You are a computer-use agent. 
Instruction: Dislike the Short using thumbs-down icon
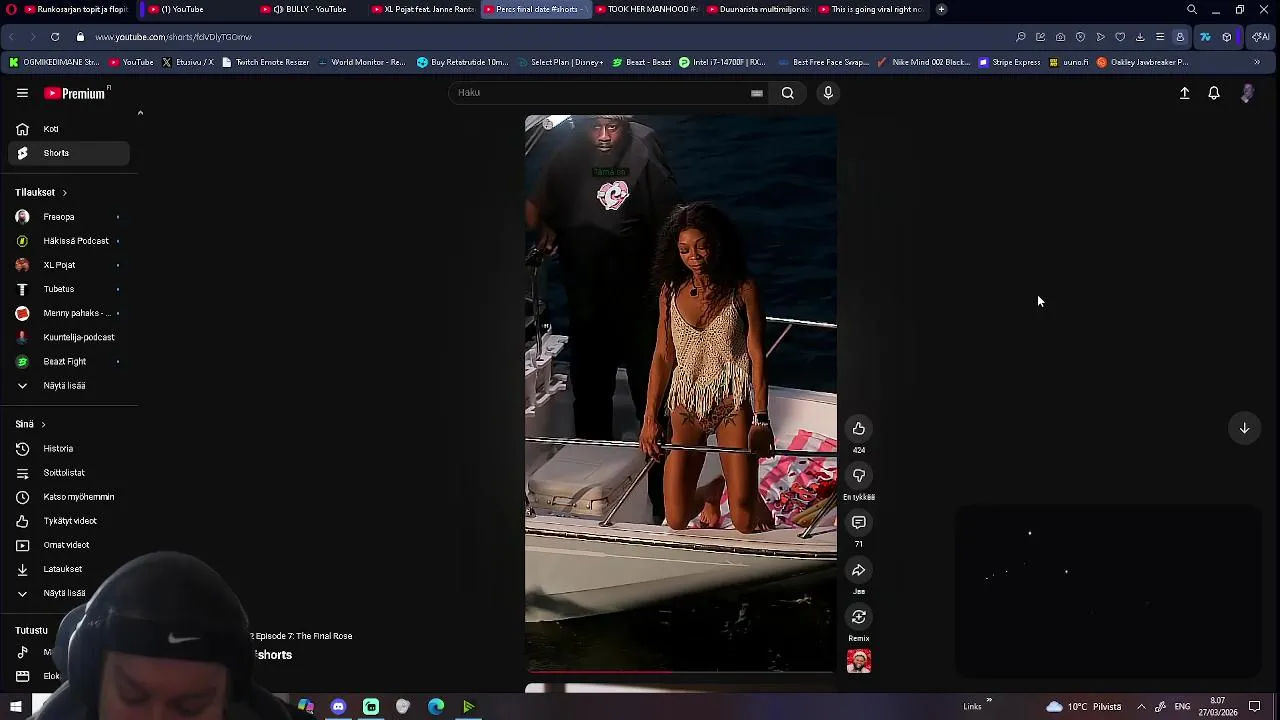(858, 476)
